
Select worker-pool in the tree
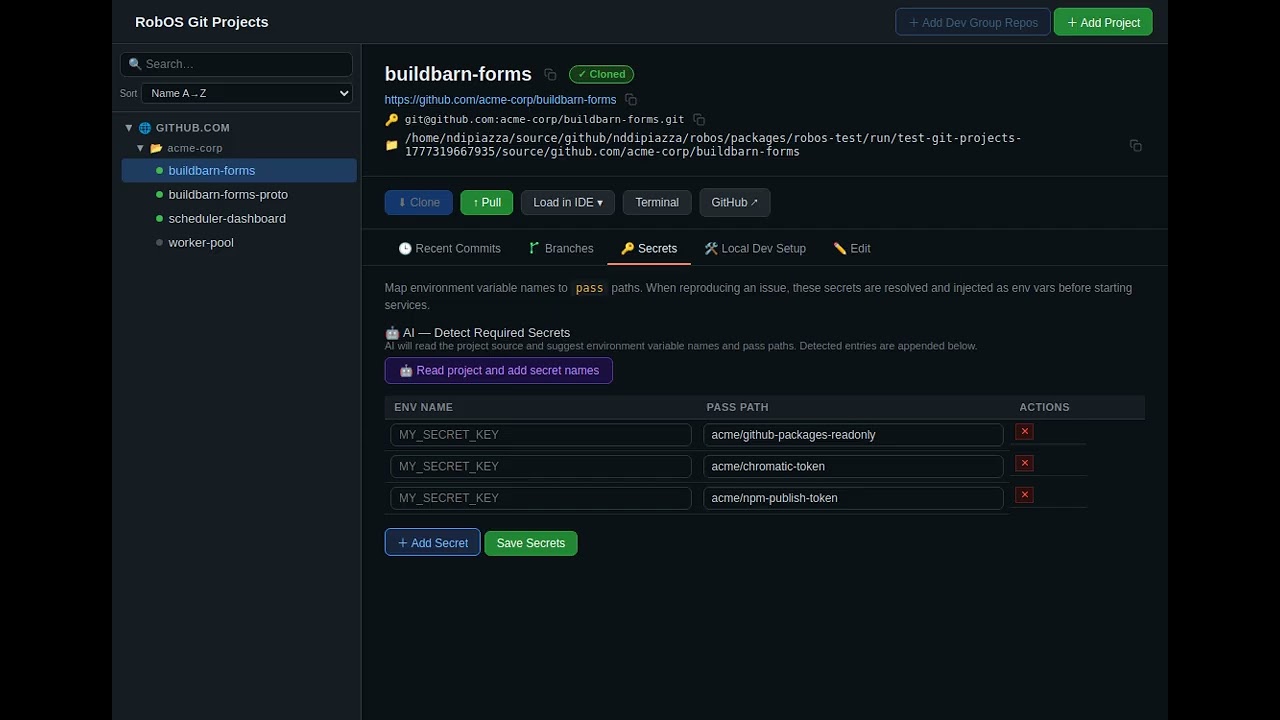[239, 243]
